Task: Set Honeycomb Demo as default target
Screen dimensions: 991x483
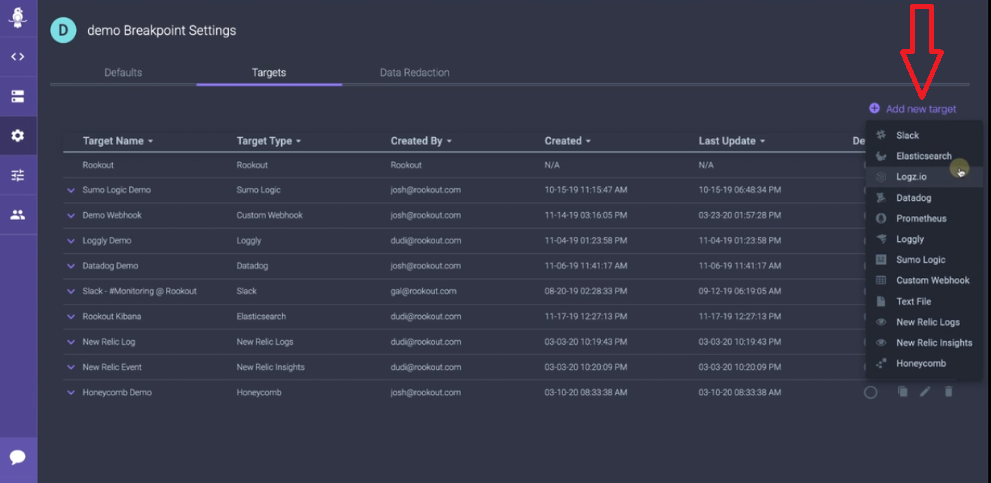Action: pyautogui.click(x=870, y=393)
